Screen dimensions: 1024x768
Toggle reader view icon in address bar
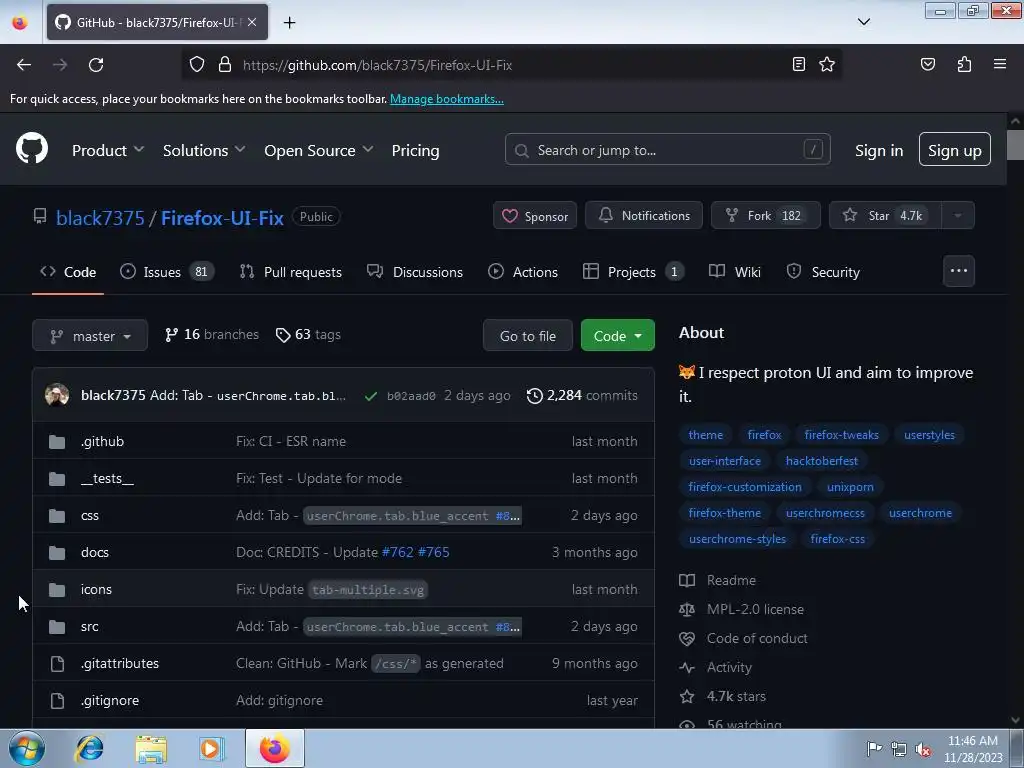pos(798,64)
